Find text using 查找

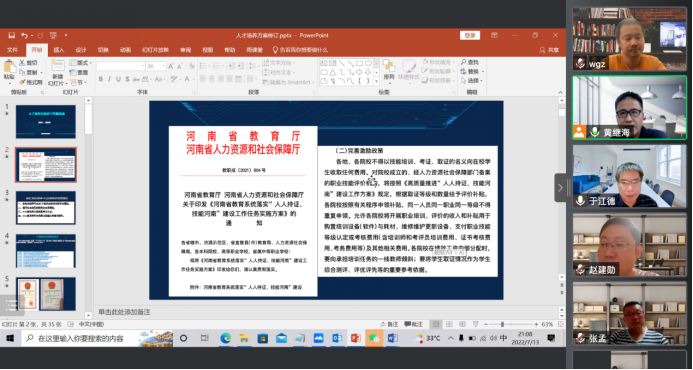pos(470,62)
